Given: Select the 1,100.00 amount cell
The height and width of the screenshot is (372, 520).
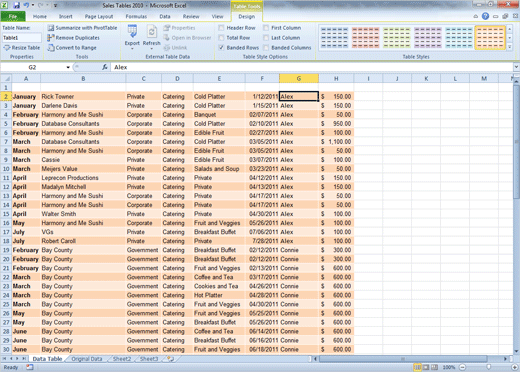Looking at the screenshot, I should [x=336, y=142].
